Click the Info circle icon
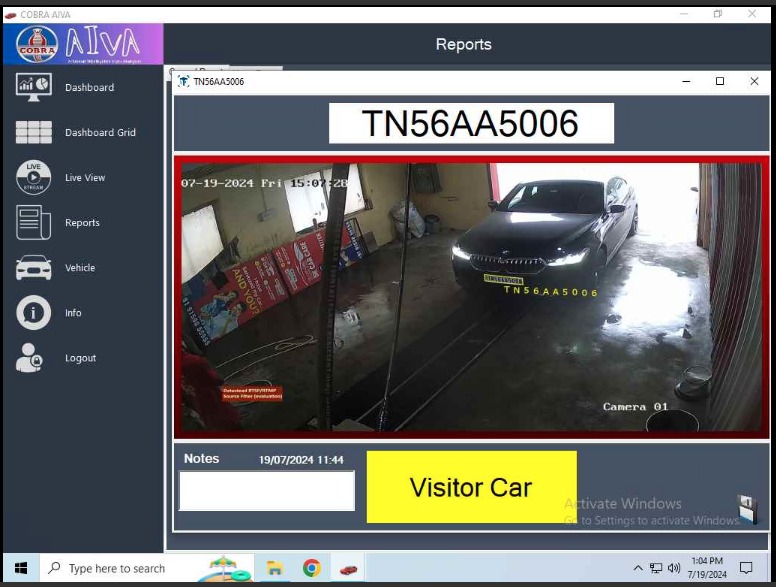Image resolution: width=776 pixels, height=587 pixels. click(x=33, y=313)
